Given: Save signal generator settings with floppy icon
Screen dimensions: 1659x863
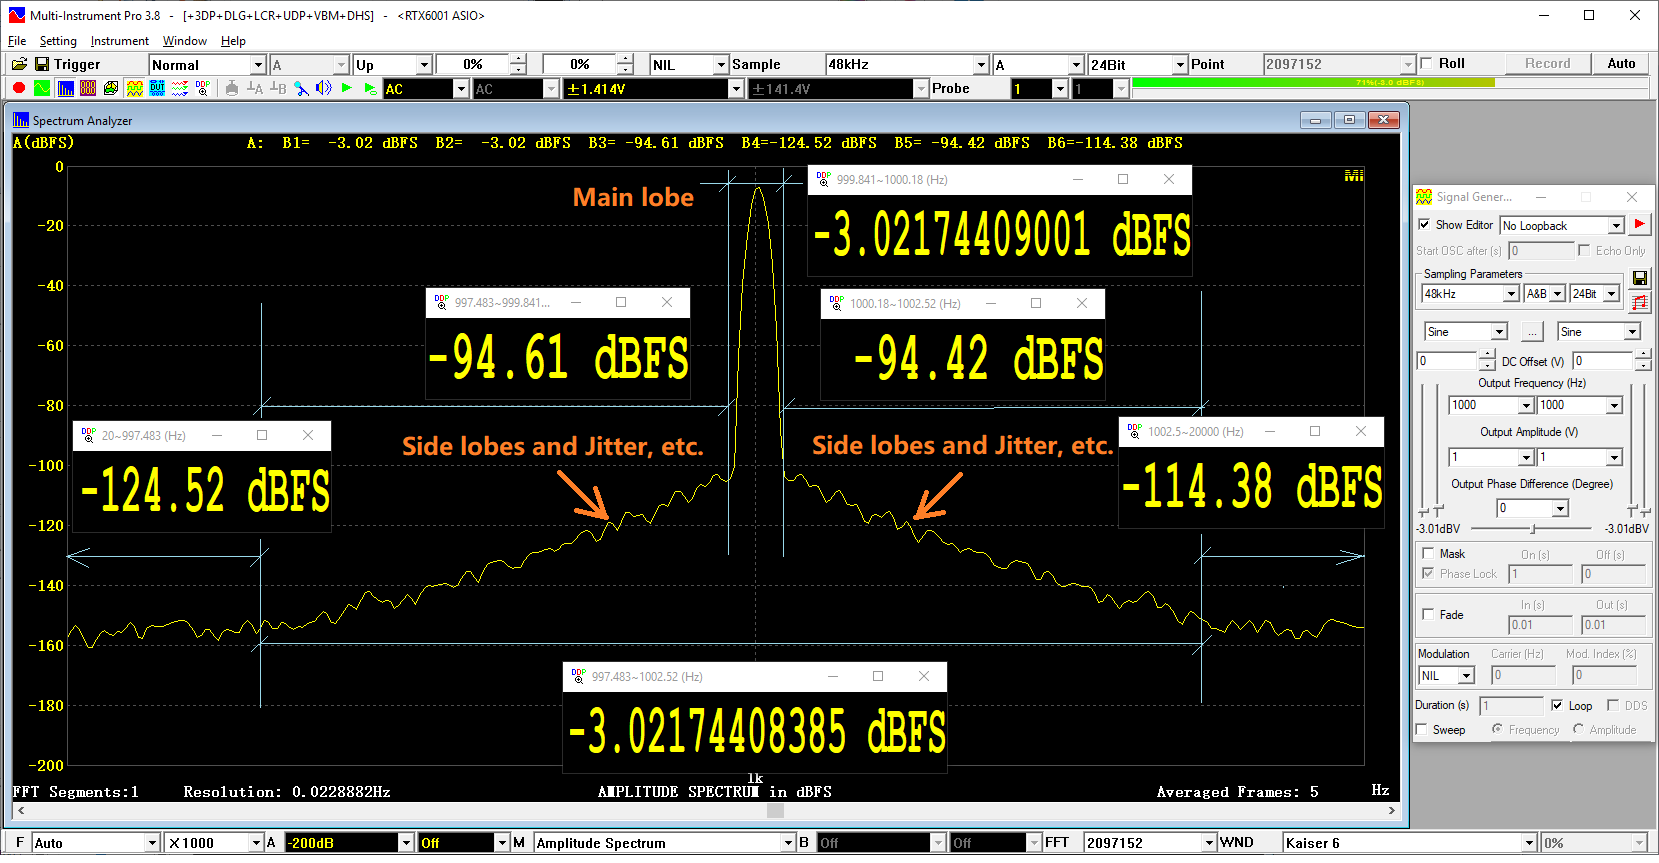Looking at the screenshot, I should 1640,278.
